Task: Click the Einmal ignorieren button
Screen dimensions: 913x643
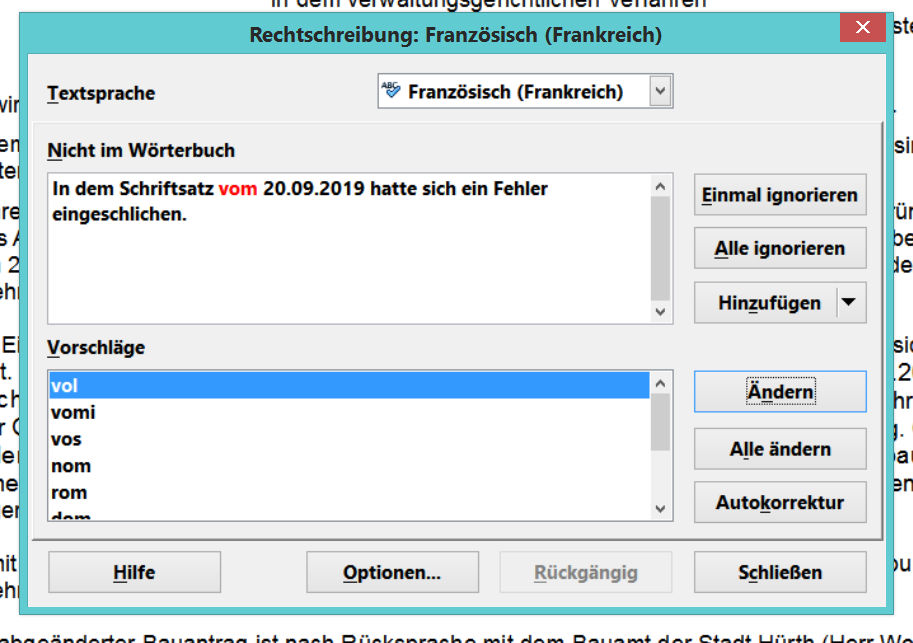Action: (780, 195)
